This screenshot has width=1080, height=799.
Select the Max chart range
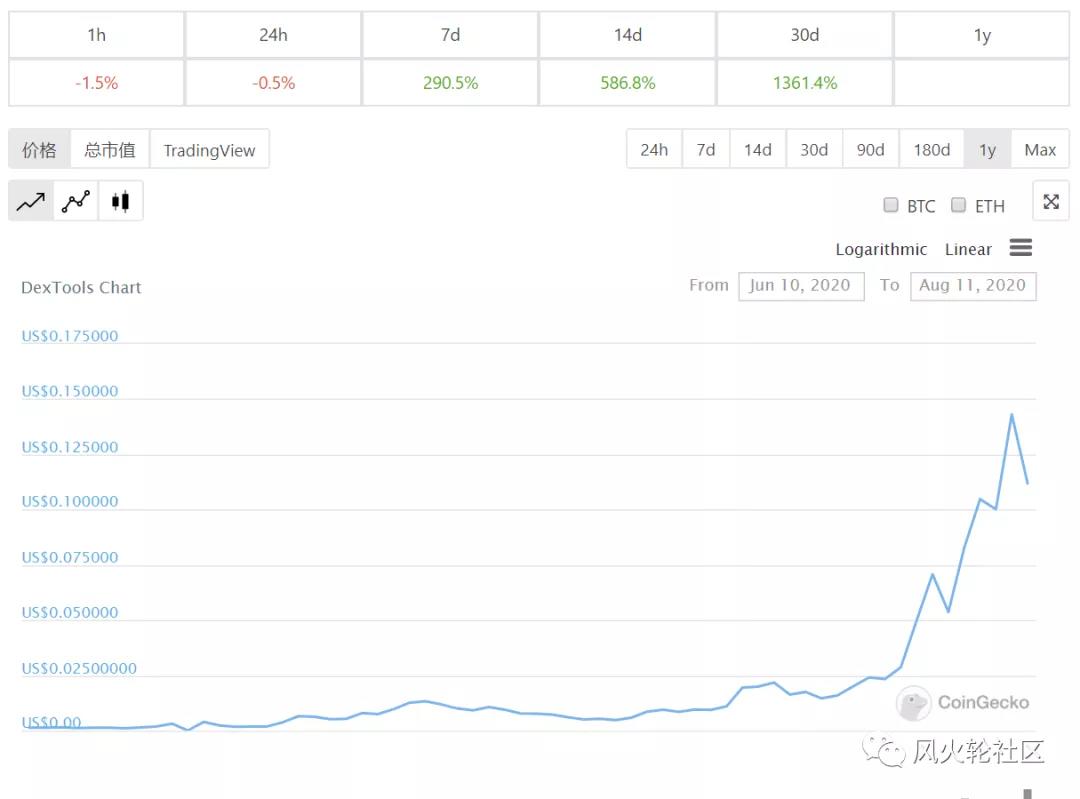pyautogui.click(x=1040, y=149)
